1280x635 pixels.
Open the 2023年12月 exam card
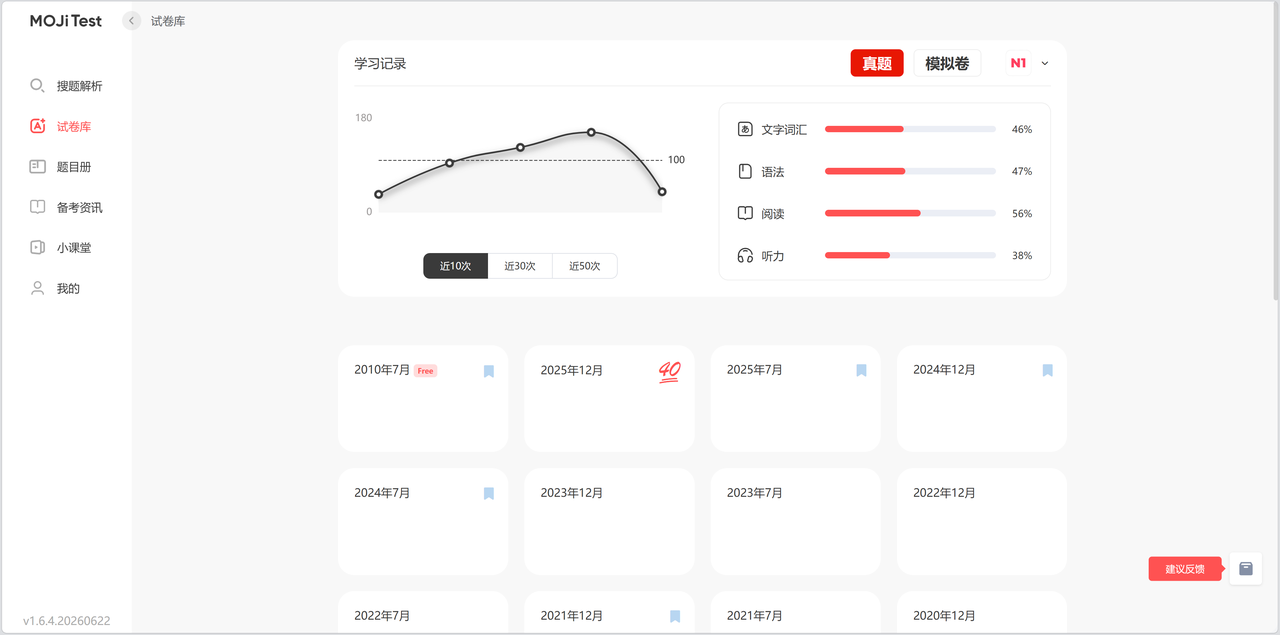(x=609, y=521)
